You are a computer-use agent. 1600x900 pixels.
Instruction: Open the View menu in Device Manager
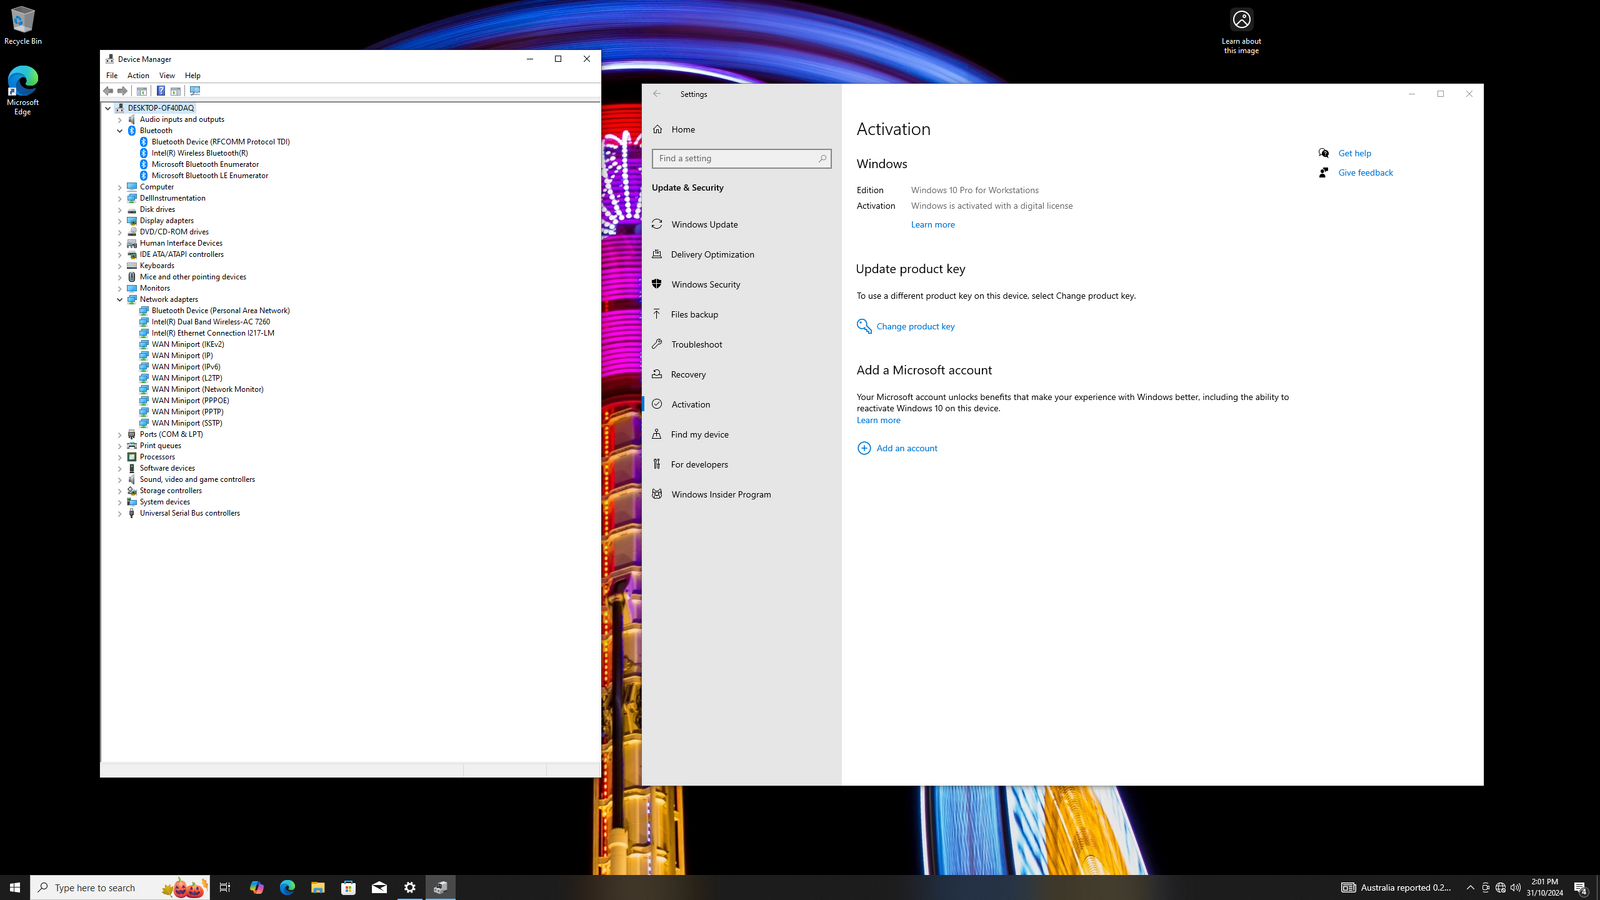tap(167, 76)
